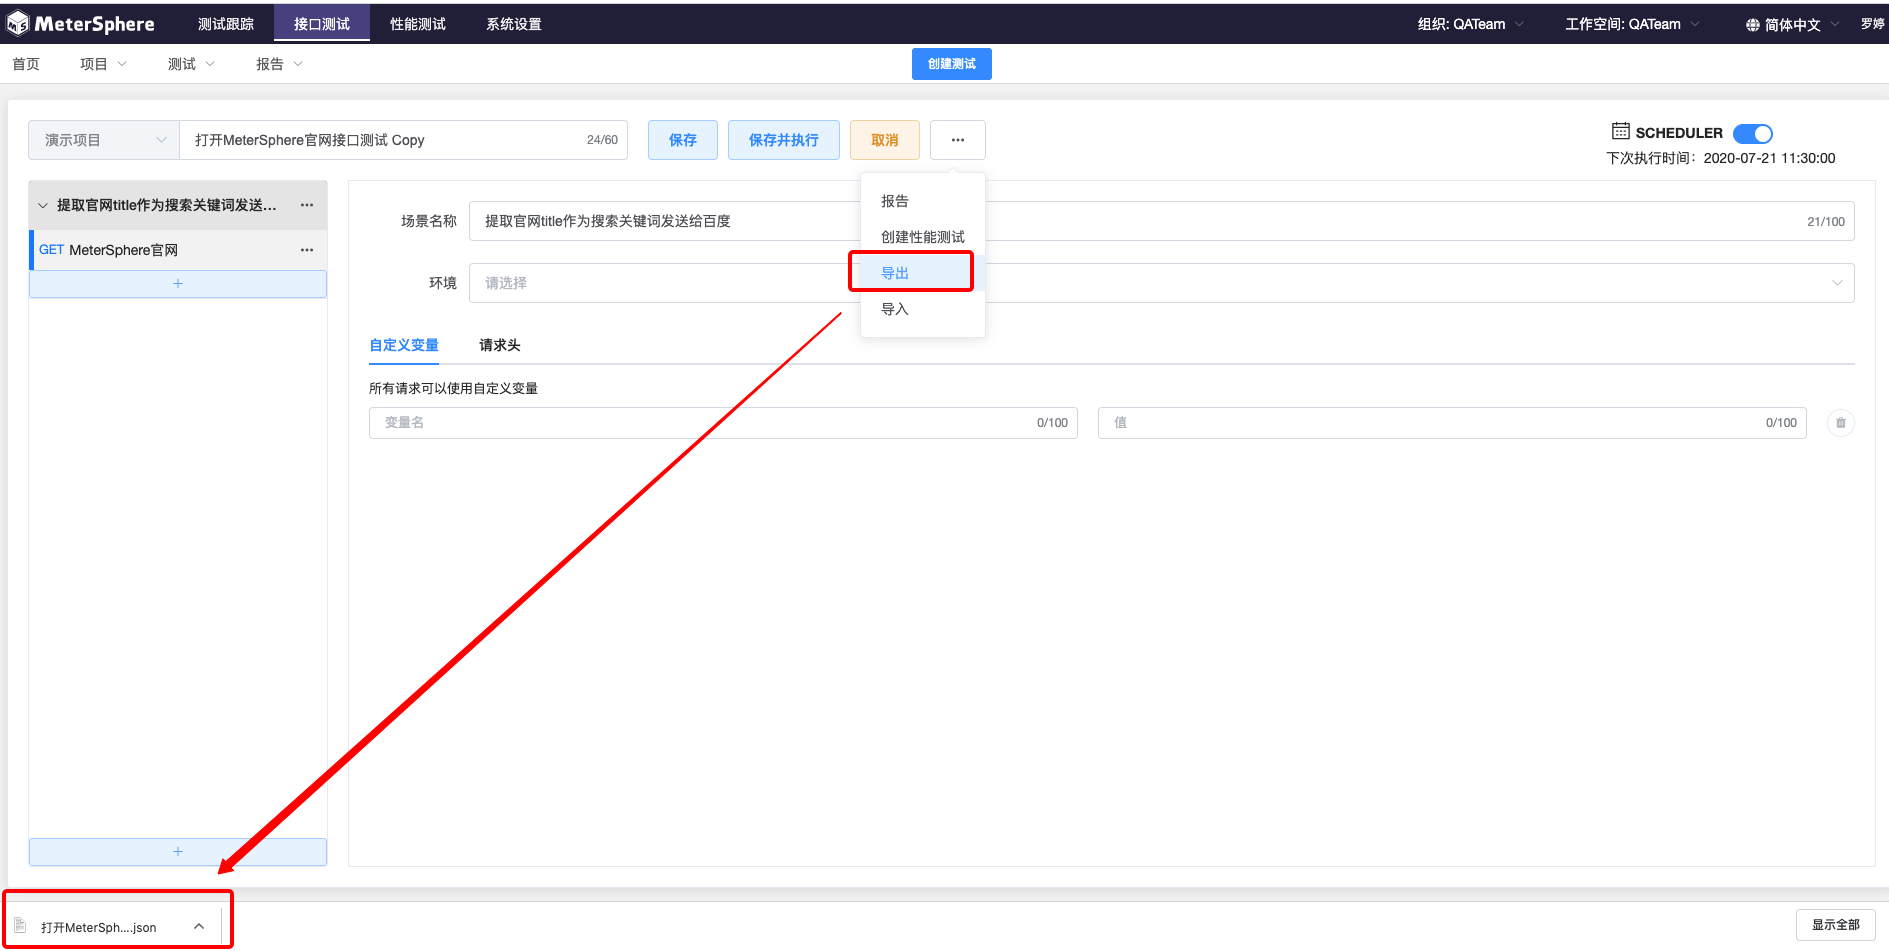Click the SCHEDULER calendar icon
The width and height of the screenshot is (1889, 951).
1621,131
